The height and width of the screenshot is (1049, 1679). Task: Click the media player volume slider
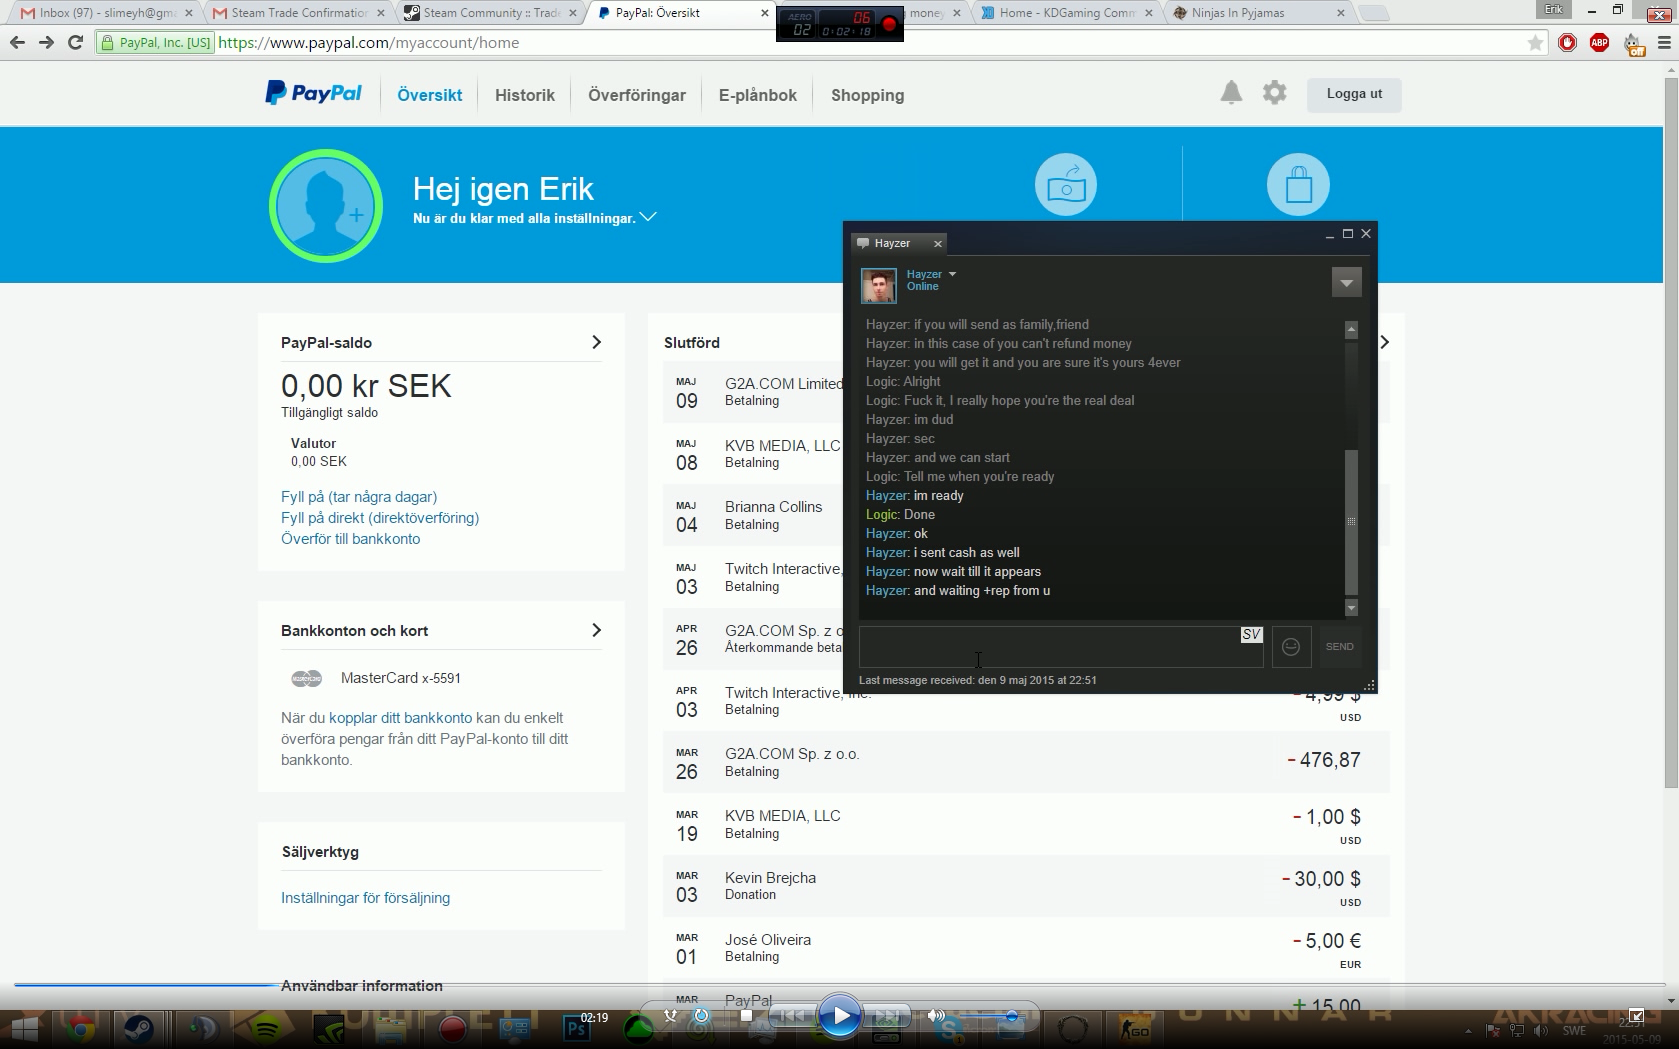(985, 1016)
